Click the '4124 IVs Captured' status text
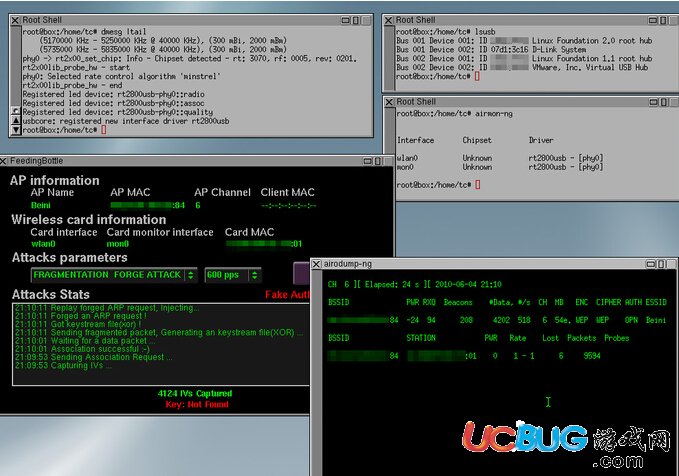The height and width of the screenshot is (476, 679). 195,394
